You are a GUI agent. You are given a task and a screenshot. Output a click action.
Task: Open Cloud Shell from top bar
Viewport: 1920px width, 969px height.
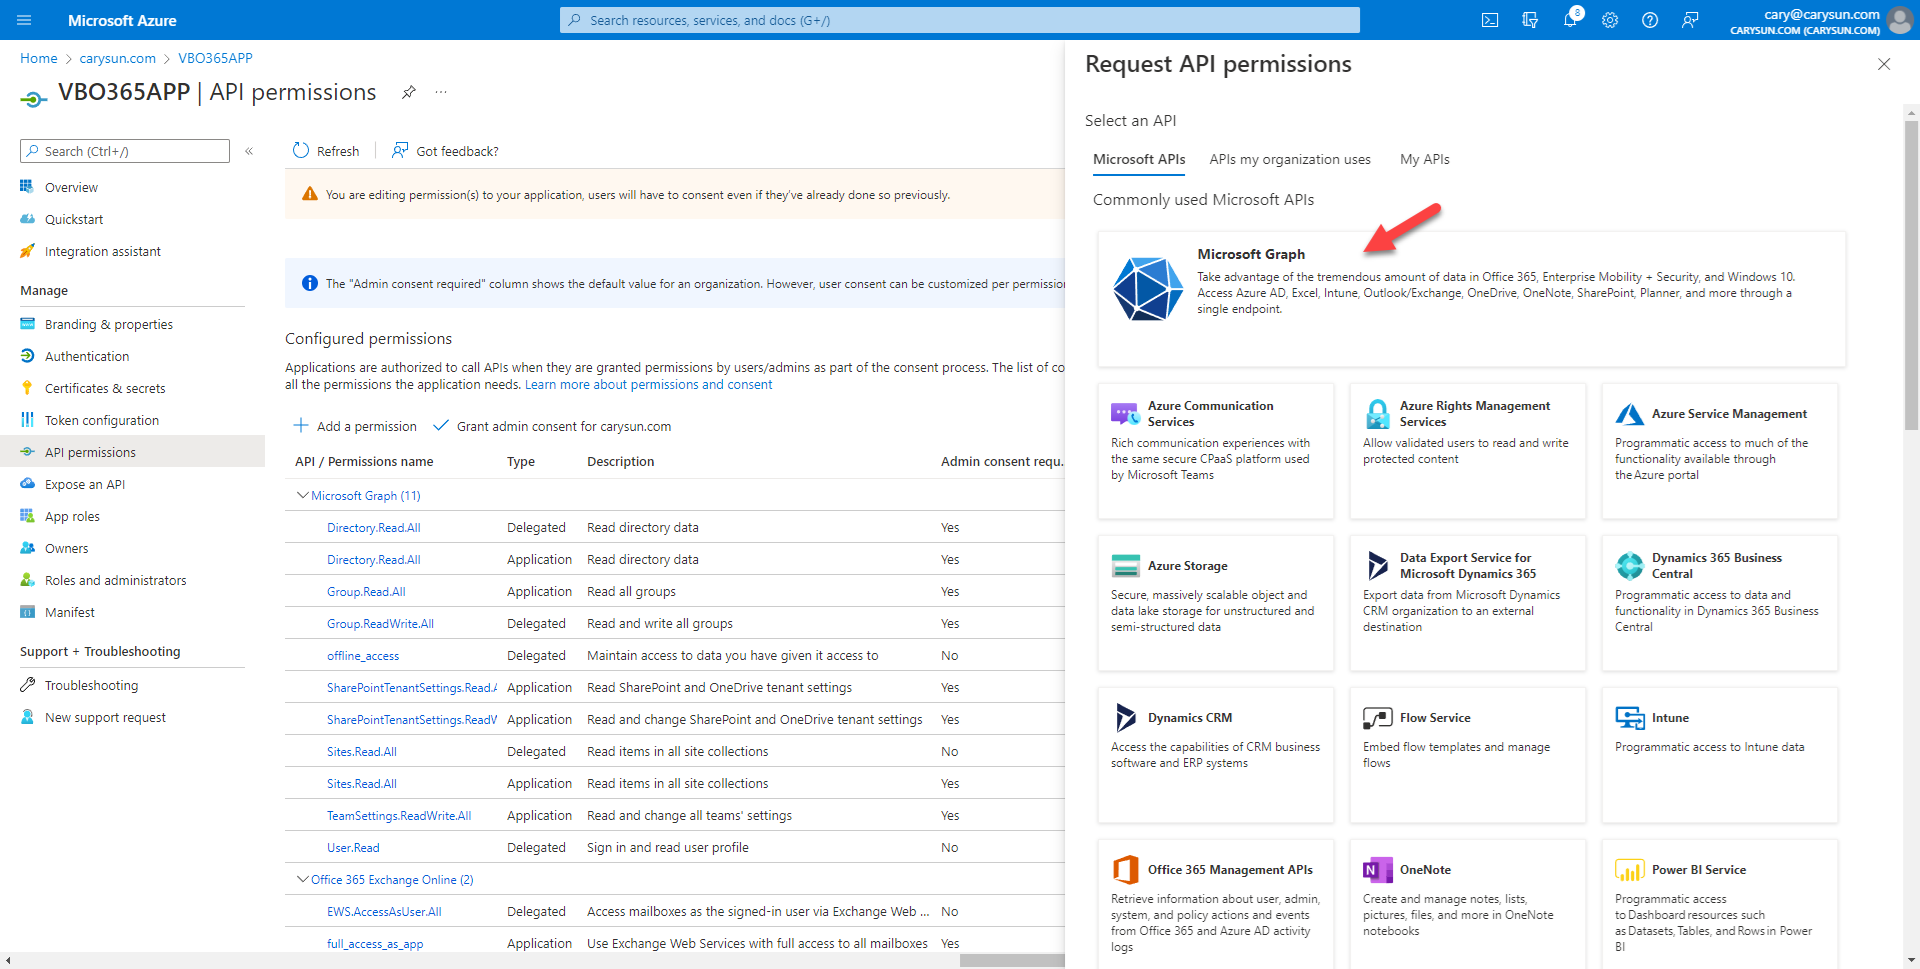pos(1490,20)
